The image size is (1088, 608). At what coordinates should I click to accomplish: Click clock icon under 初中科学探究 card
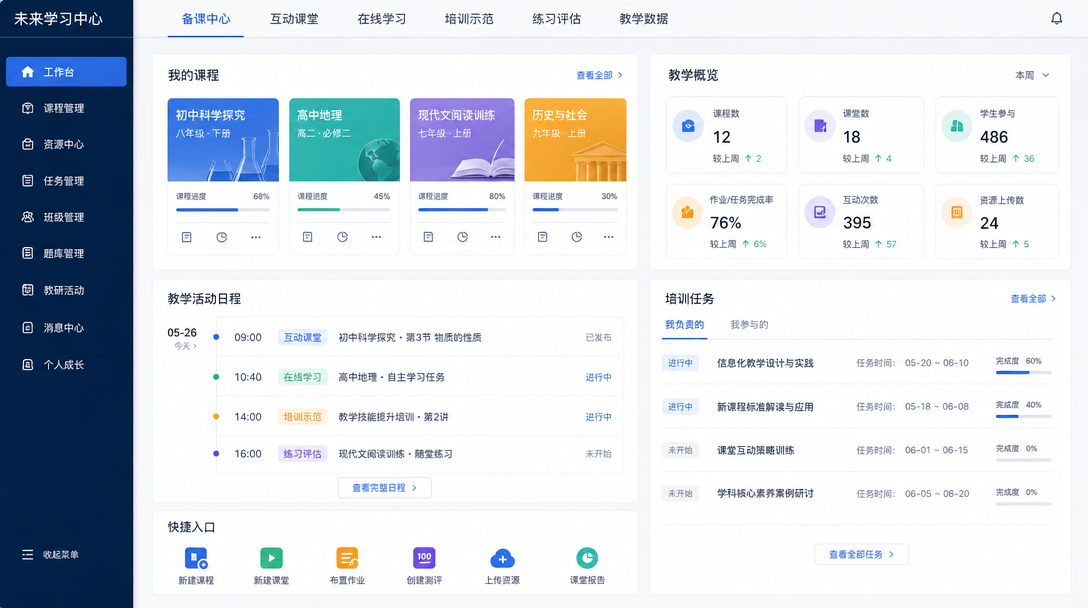(x=221, y=237)
